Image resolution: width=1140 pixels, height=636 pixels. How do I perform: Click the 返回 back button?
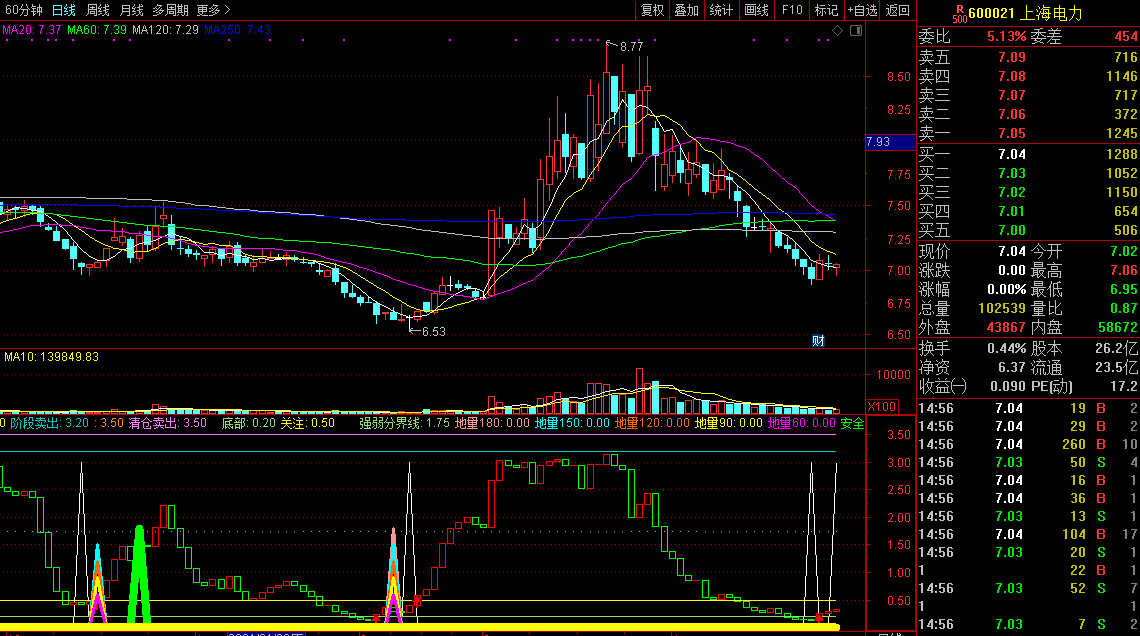click(x=898, y=10)
